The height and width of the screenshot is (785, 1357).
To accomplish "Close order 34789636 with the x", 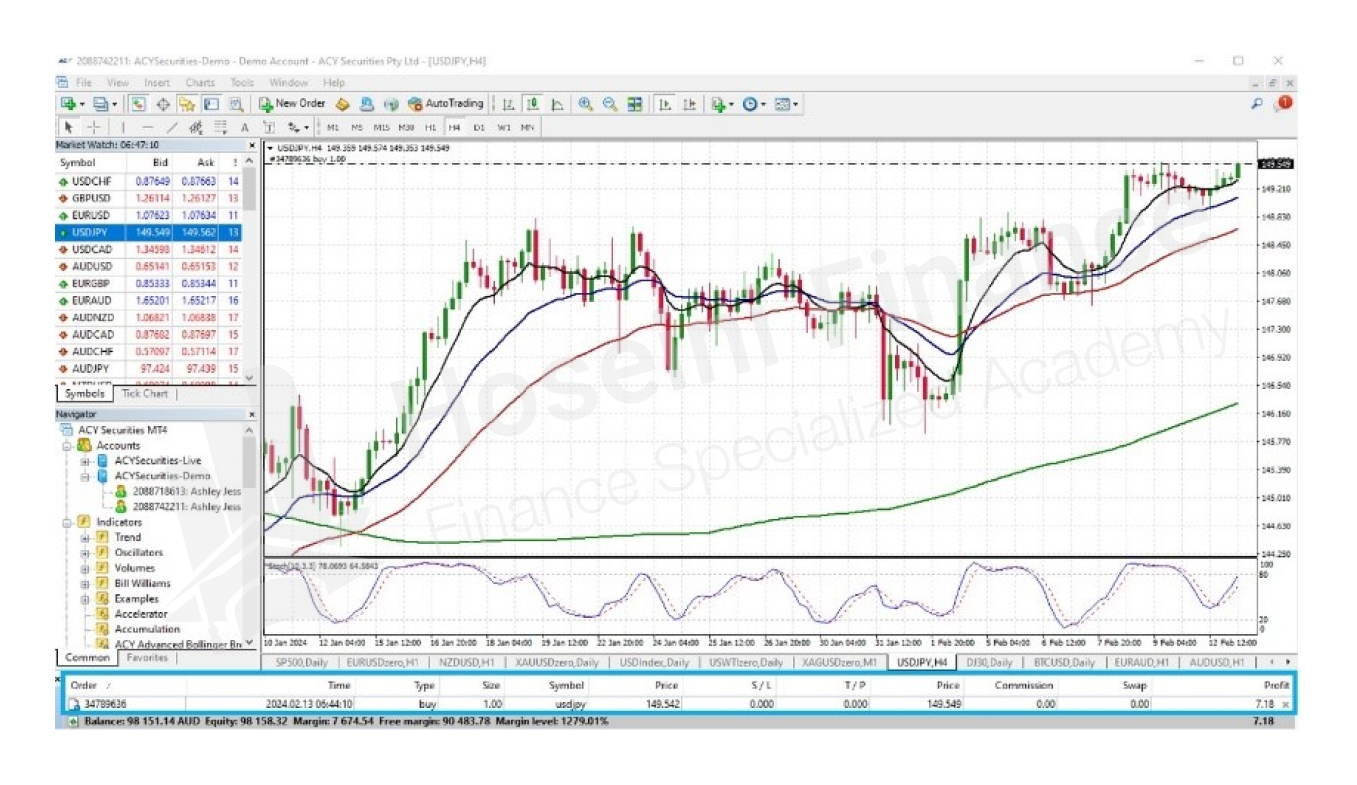I will tap(1286, 705).
